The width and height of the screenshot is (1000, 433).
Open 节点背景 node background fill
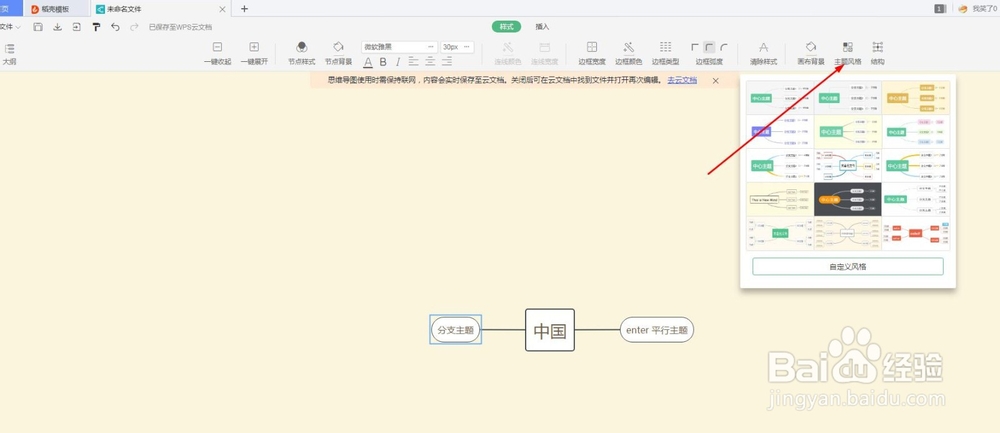coord(338,54)
